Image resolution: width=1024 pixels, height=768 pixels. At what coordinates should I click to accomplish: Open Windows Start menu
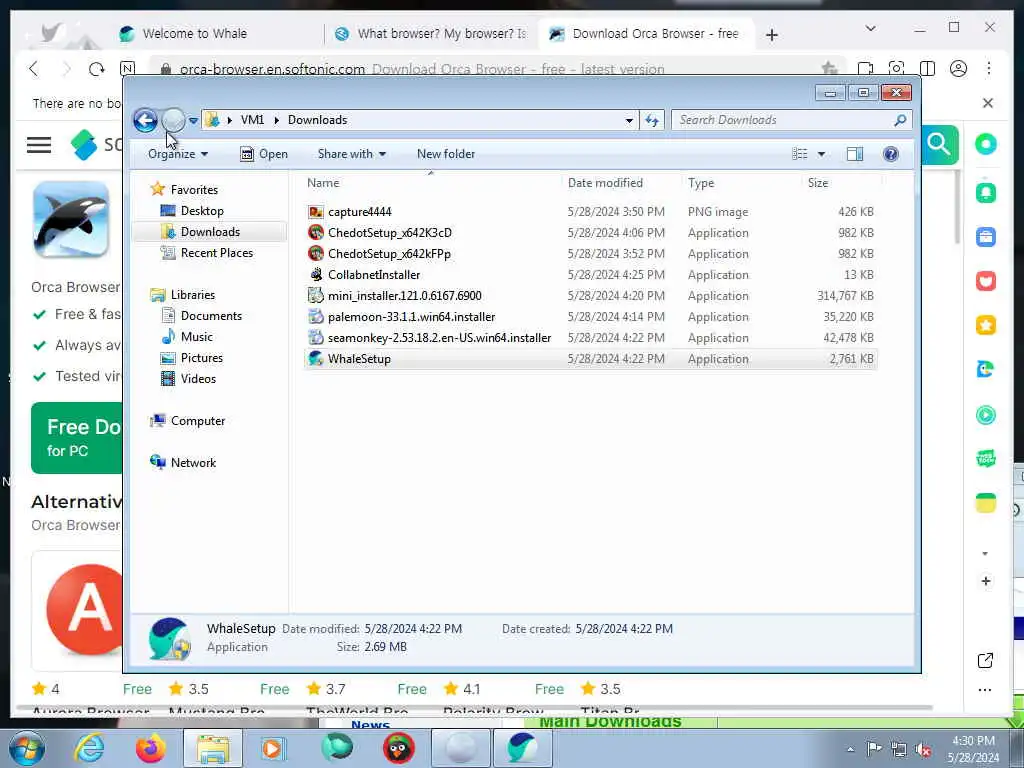pos(26,748)
